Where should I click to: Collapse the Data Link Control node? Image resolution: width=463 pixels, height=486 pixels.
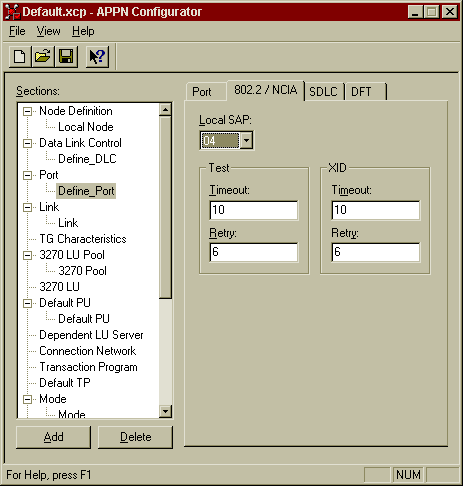(27, 143)
